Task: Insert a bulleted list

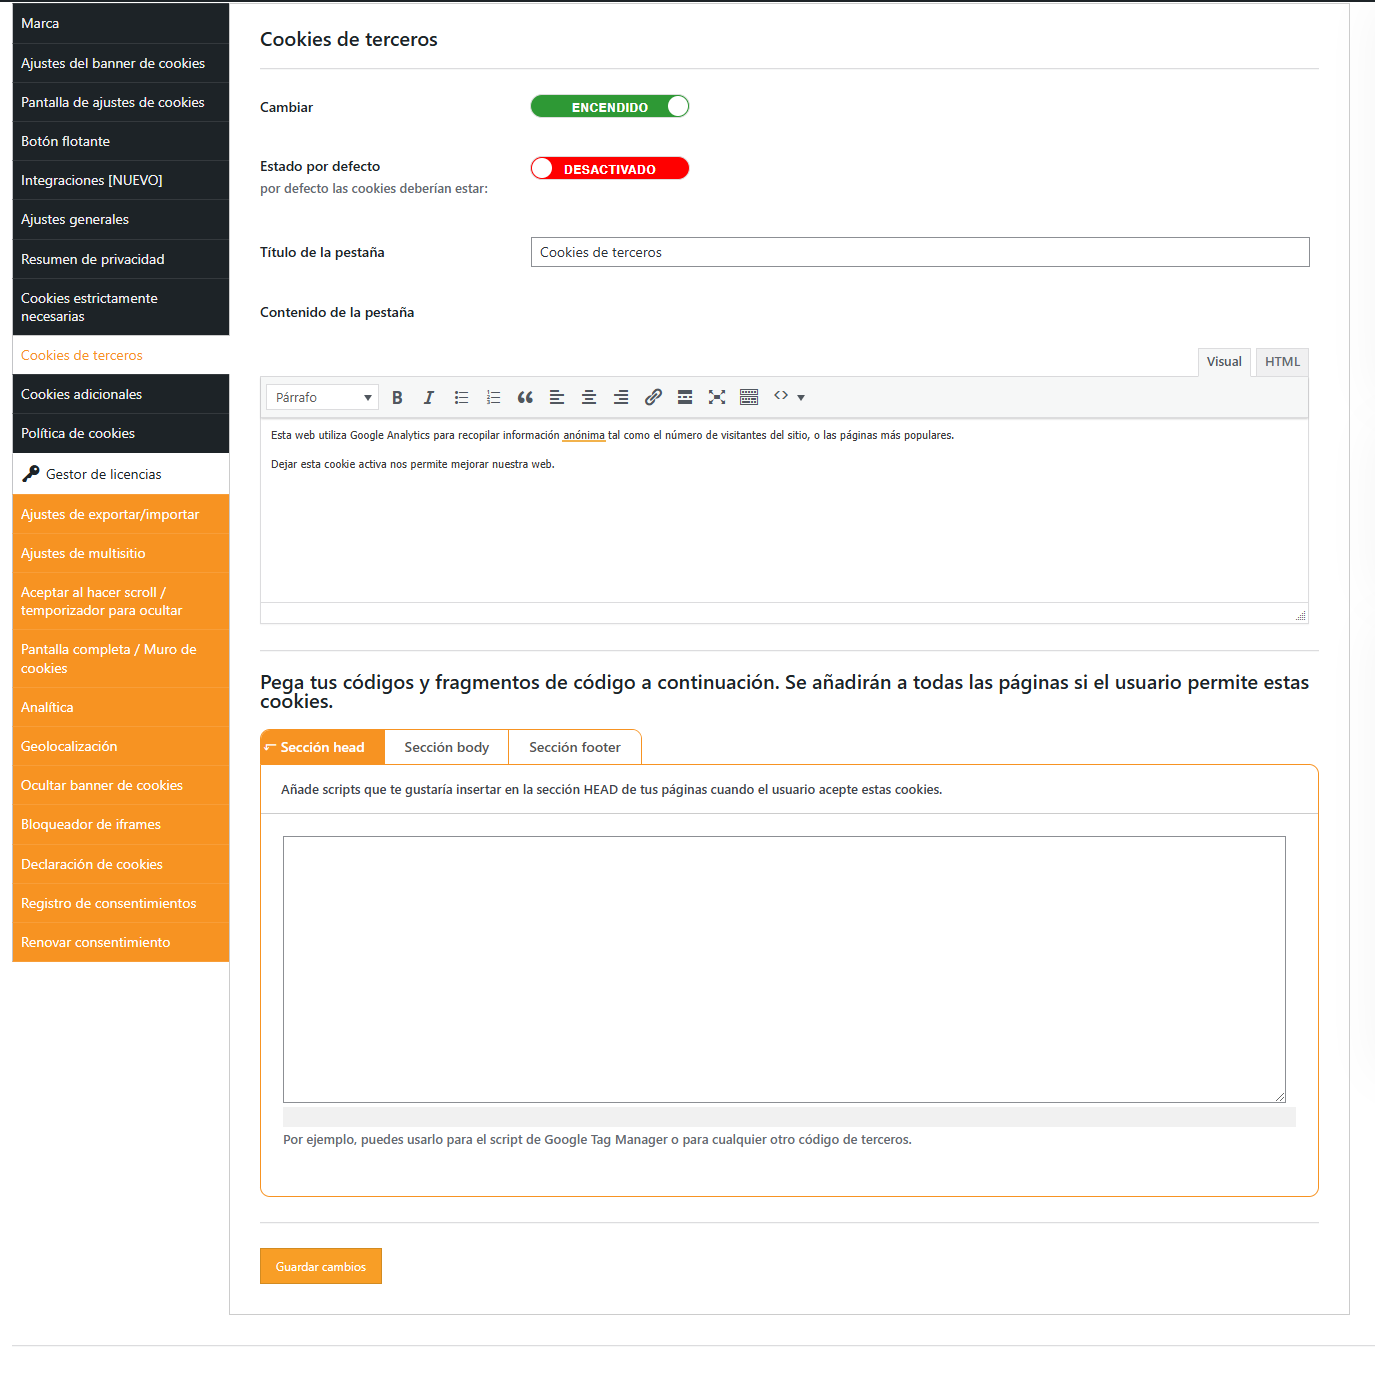Action: click(461, 397)
